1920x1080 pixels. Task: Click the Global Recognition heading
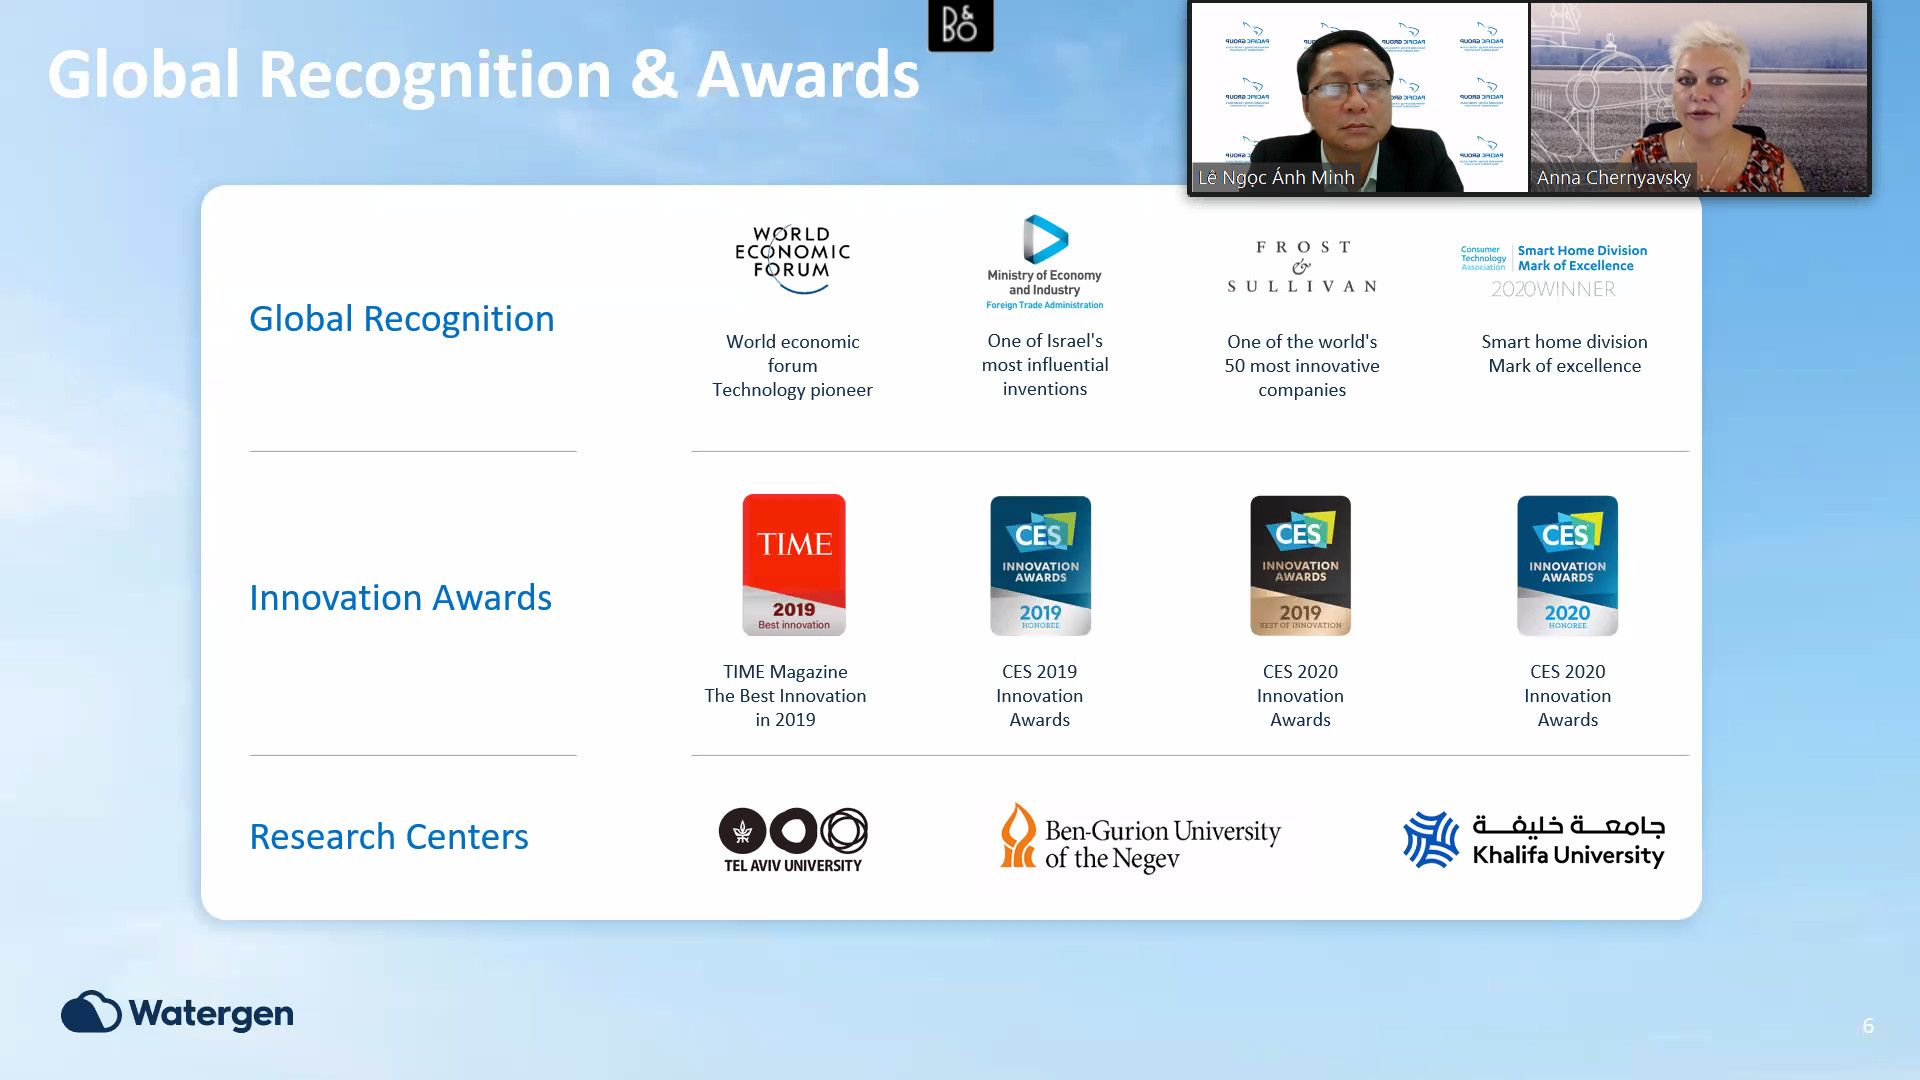pos(401,319)
